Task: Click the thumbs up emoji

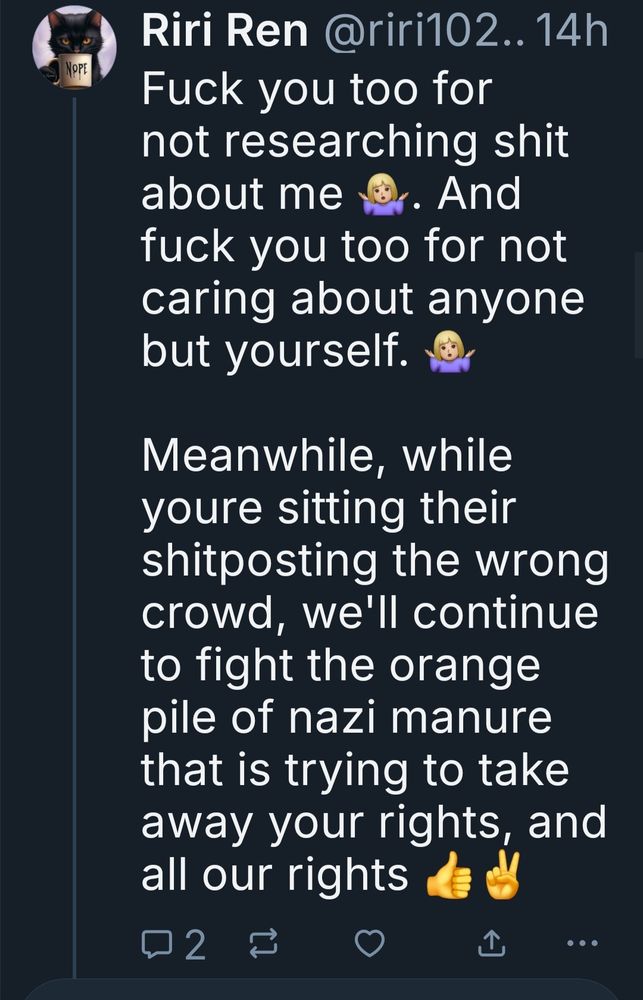Action: pos(448,877)
